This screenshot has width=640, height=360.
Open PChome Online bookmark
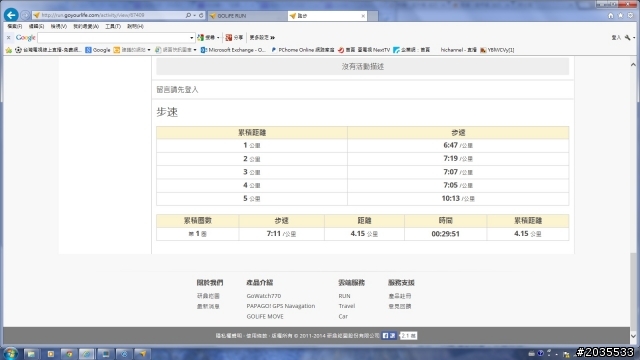pyautogui.click(x=302, y=50)
